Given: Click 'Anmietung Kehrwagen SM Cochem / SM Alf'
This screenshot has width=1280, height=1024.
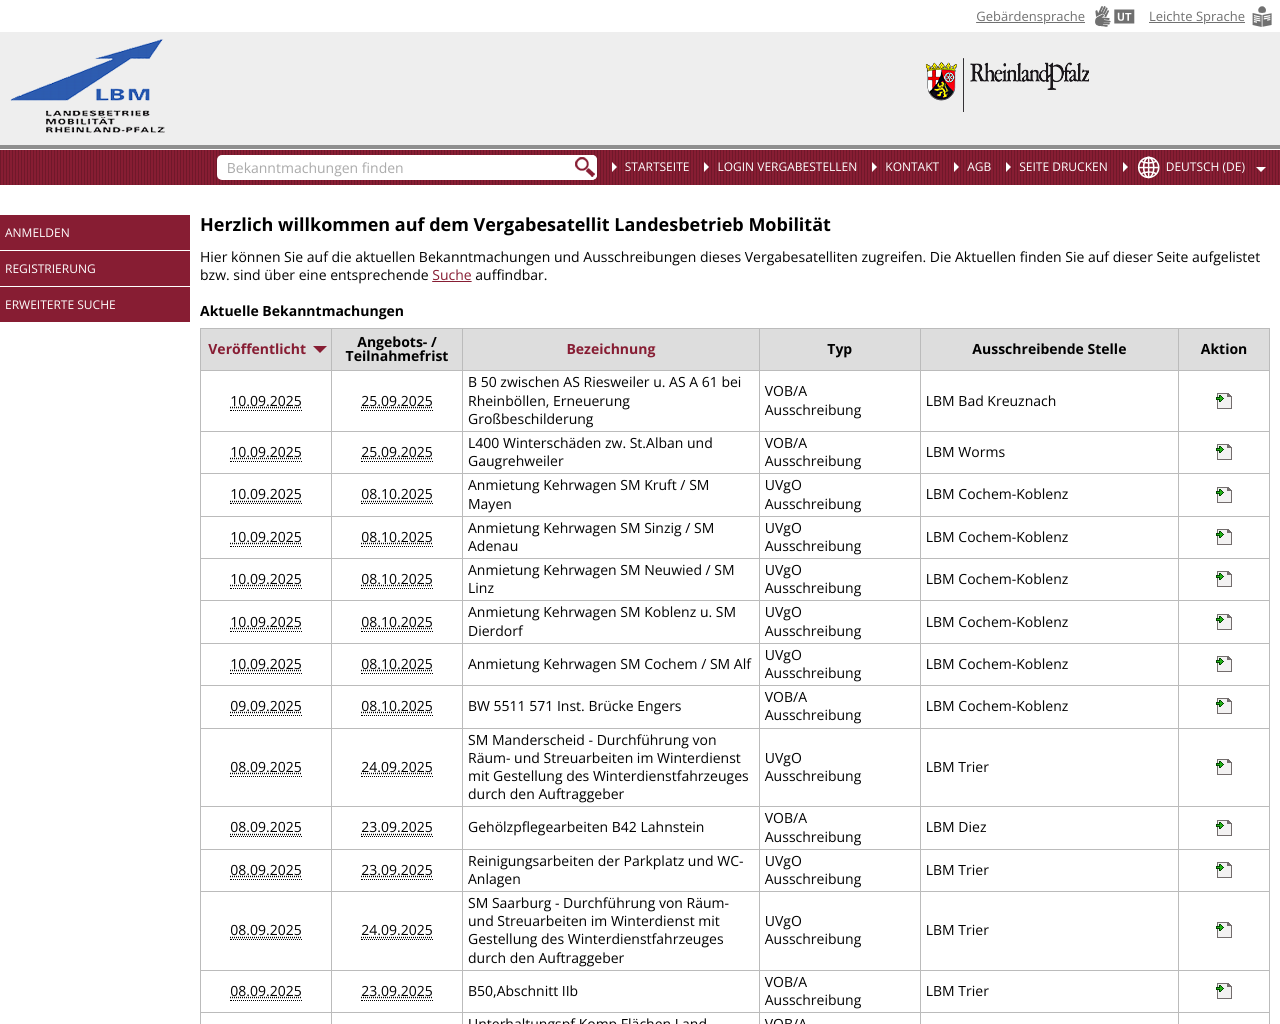Looking at the screenshot, I should (x=609, y=664).
